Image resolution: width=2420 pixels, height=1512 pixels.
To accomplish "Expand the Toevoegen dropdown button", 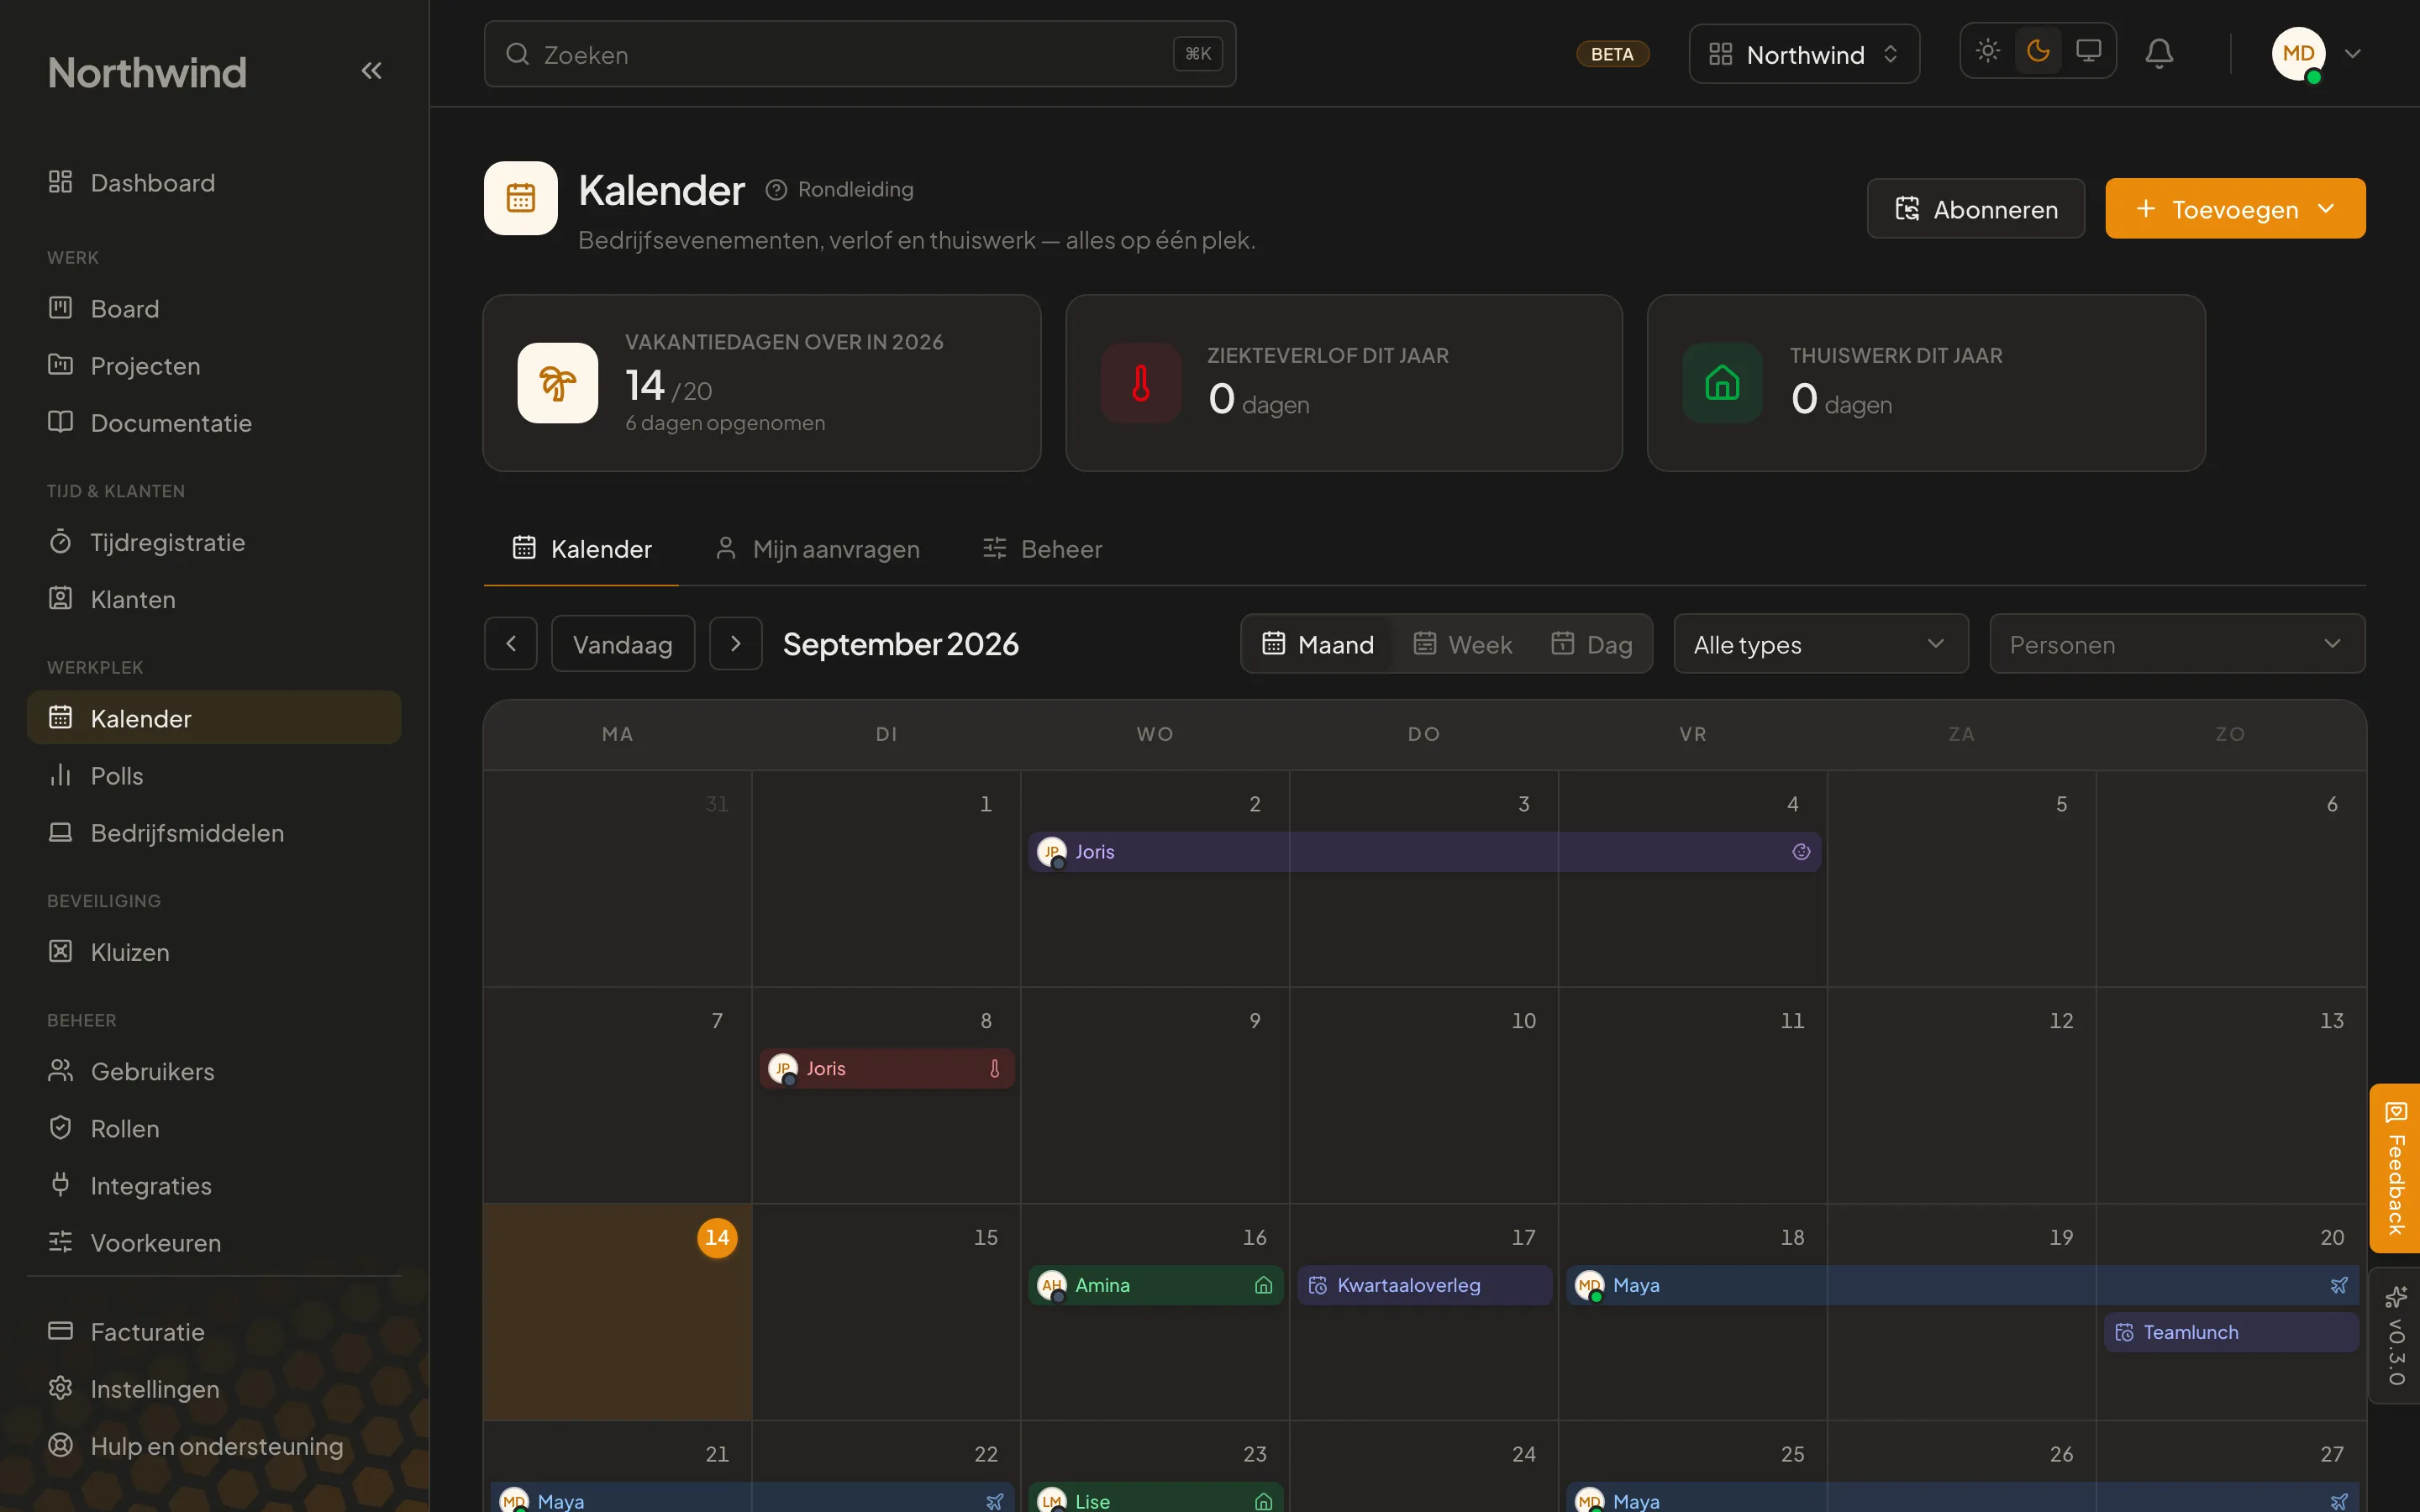I will [x=2235, y=209].
